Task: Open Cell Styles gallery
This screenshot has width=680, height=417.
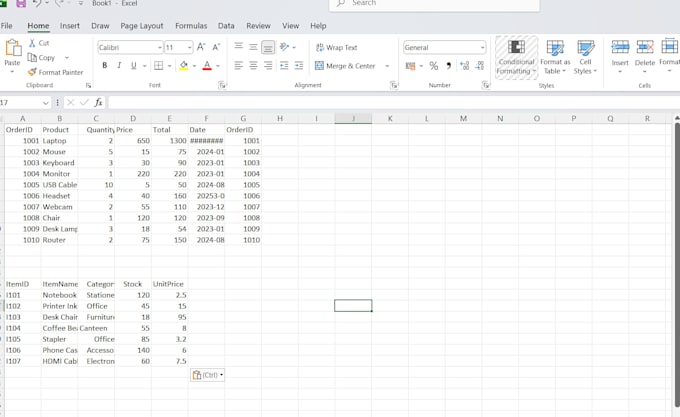Action: point(585,57)
